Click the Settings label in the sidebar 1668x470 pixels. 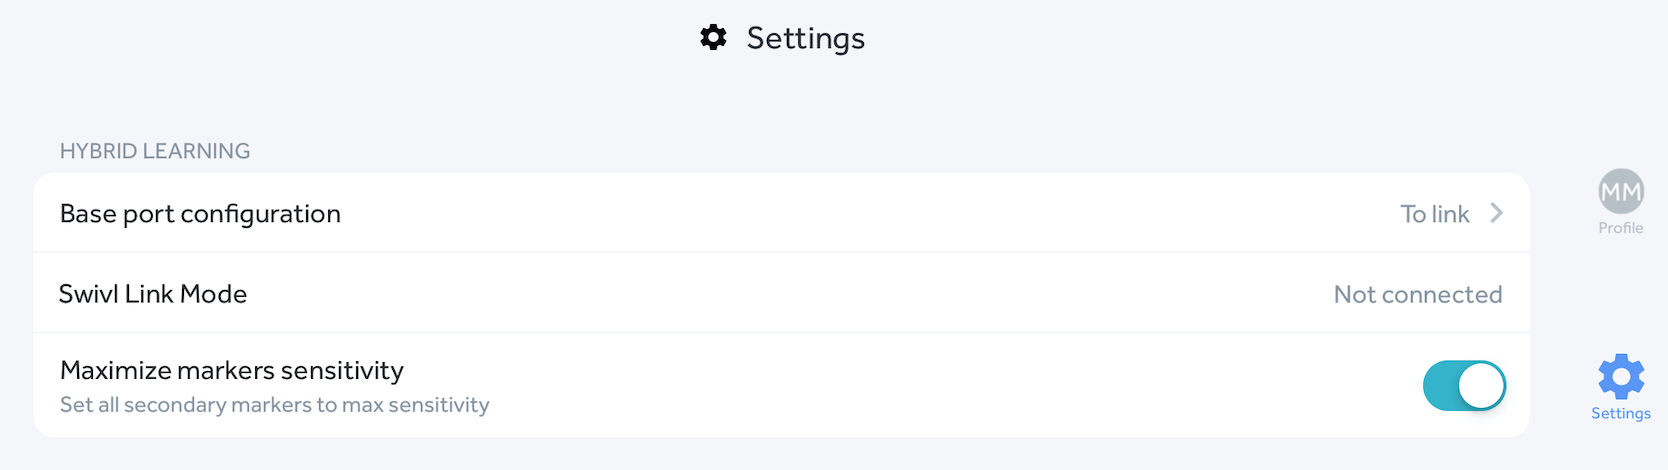1621,413
